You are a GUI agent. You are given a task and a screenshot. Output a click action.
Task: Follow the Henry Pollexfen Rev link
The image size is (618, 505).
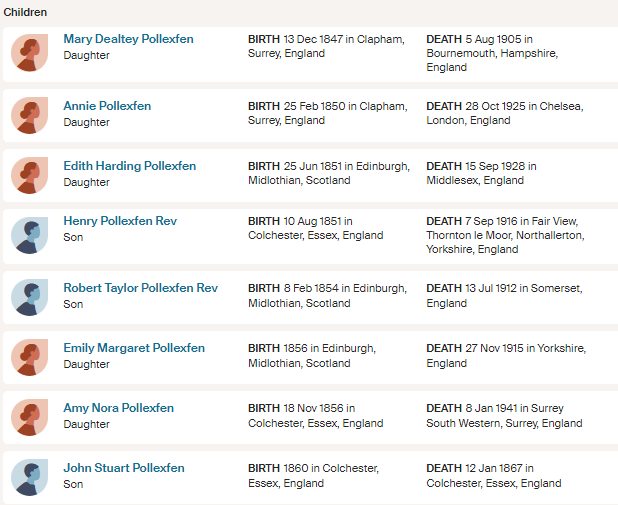point(119,220)
